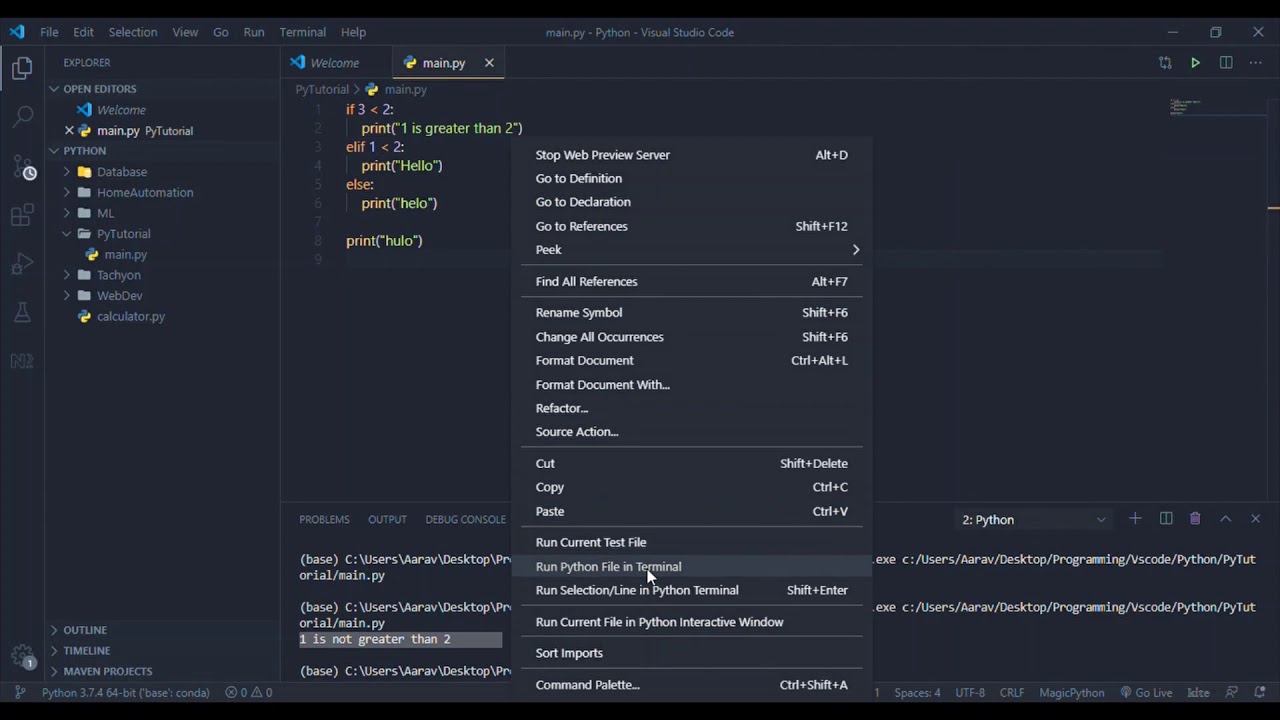Switch to the Output panel tab

point(387,519)
